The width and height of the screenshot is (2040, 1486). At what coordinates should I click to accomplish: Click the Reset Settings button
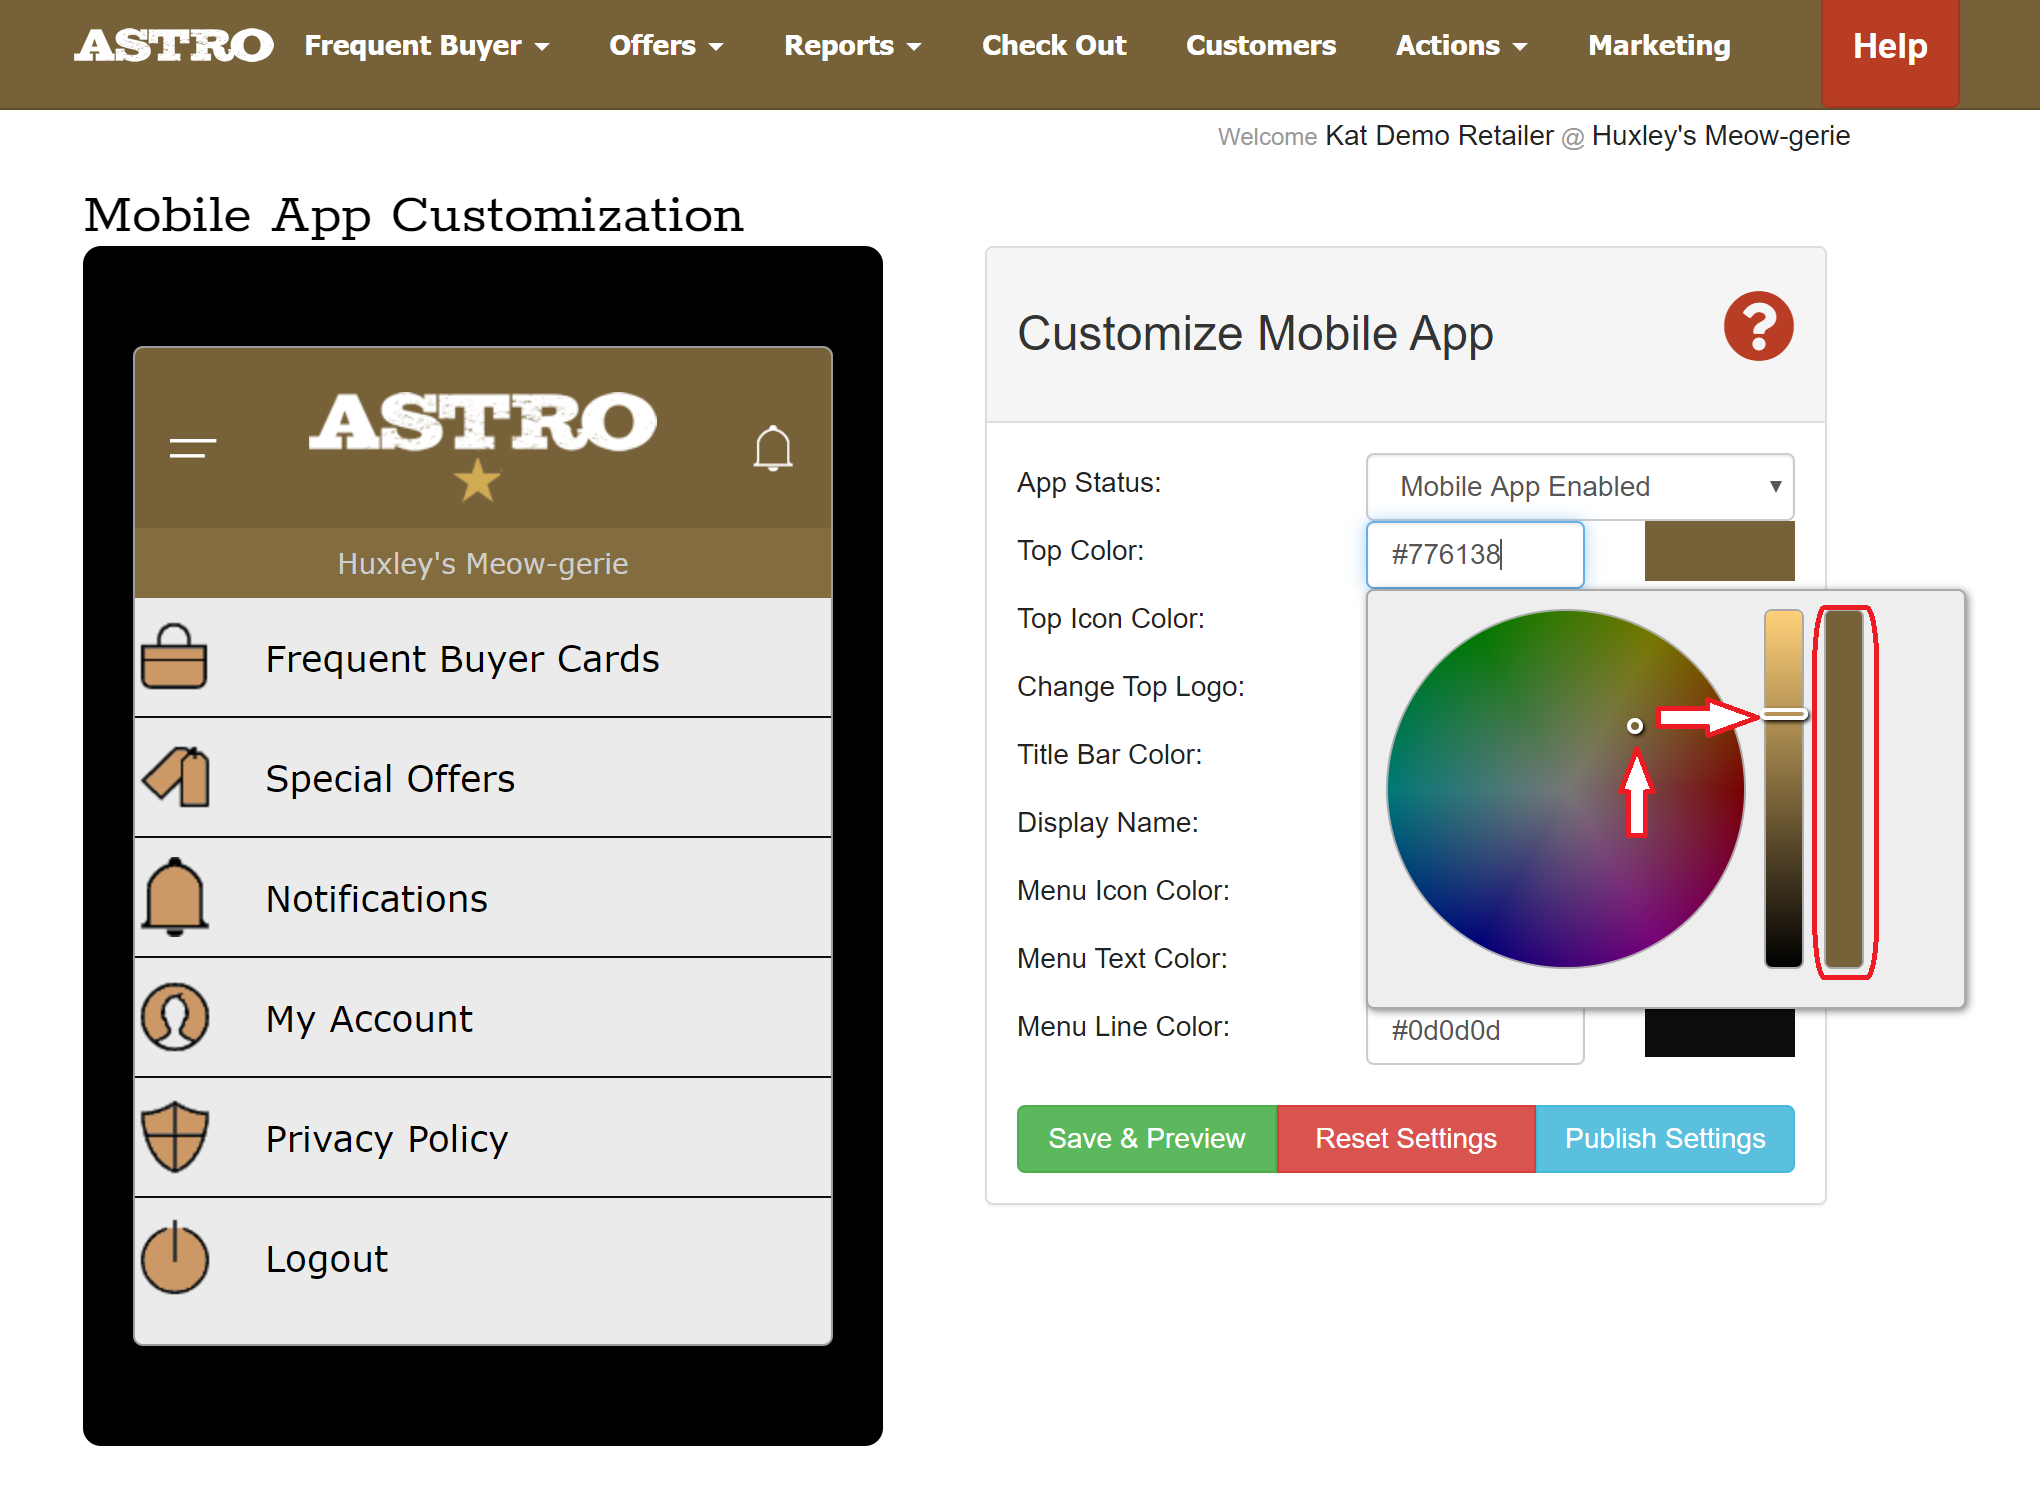[x=1405, y=1138]
